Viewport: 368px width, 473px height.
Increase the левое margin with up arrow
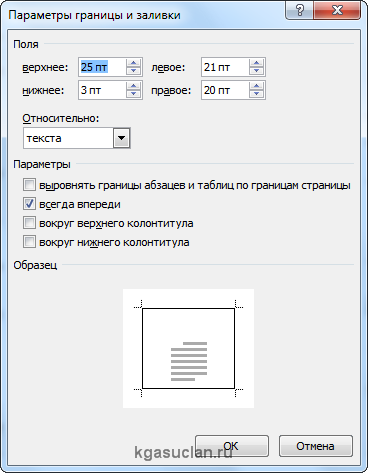(256, 63)
